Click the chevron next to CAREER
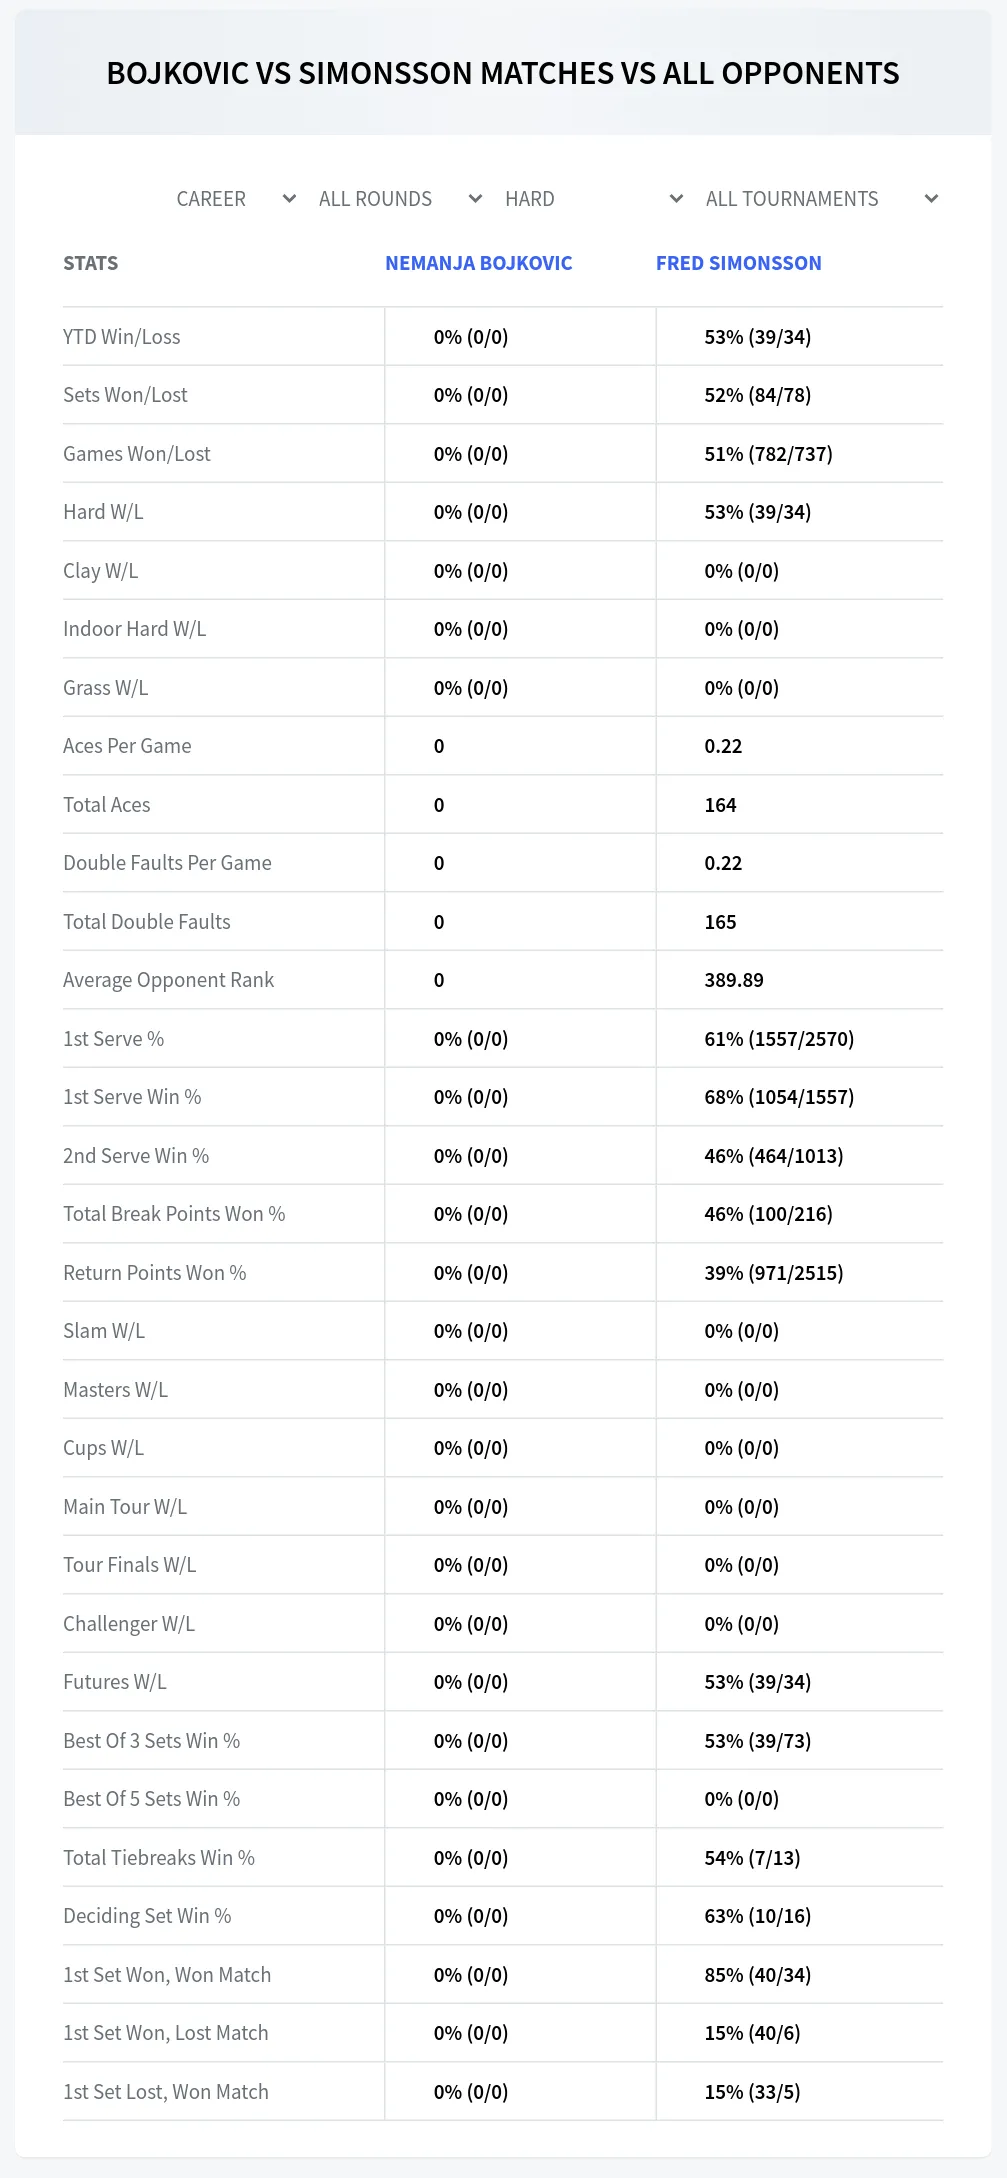The image size is (1007, 2178). coord(289,199)
